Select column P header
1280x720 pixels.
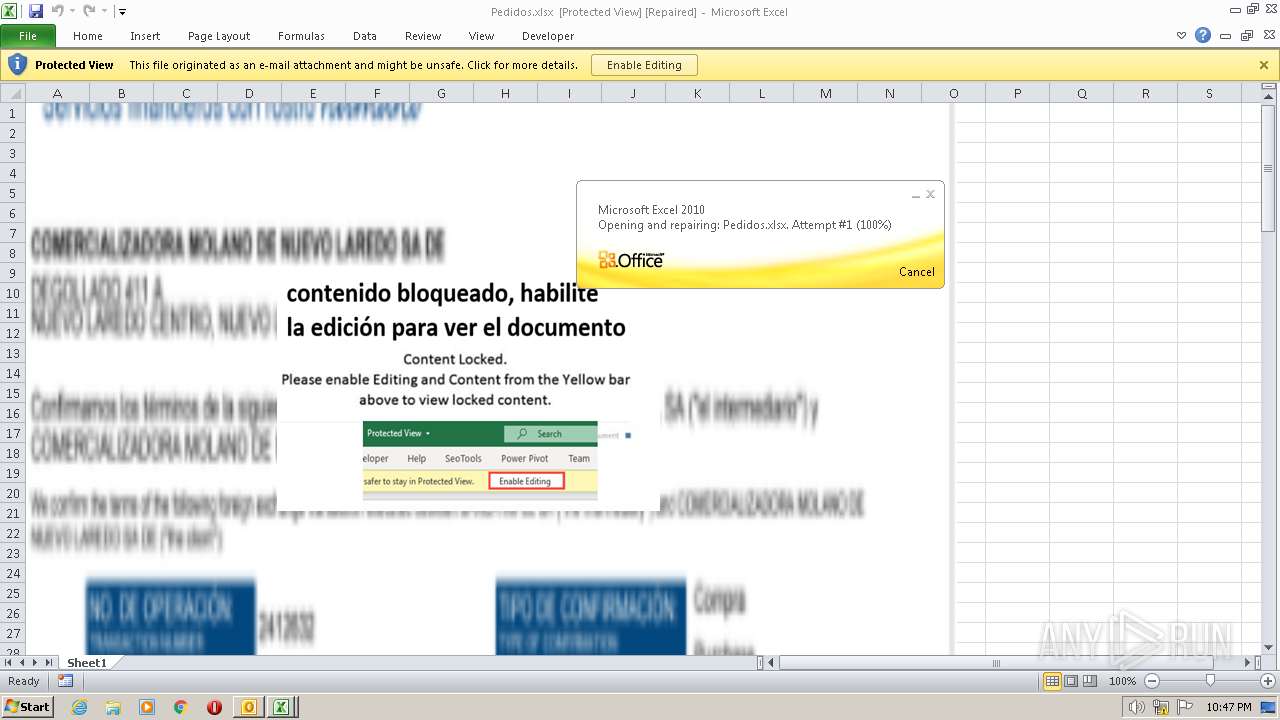[x=1017, y=93]
